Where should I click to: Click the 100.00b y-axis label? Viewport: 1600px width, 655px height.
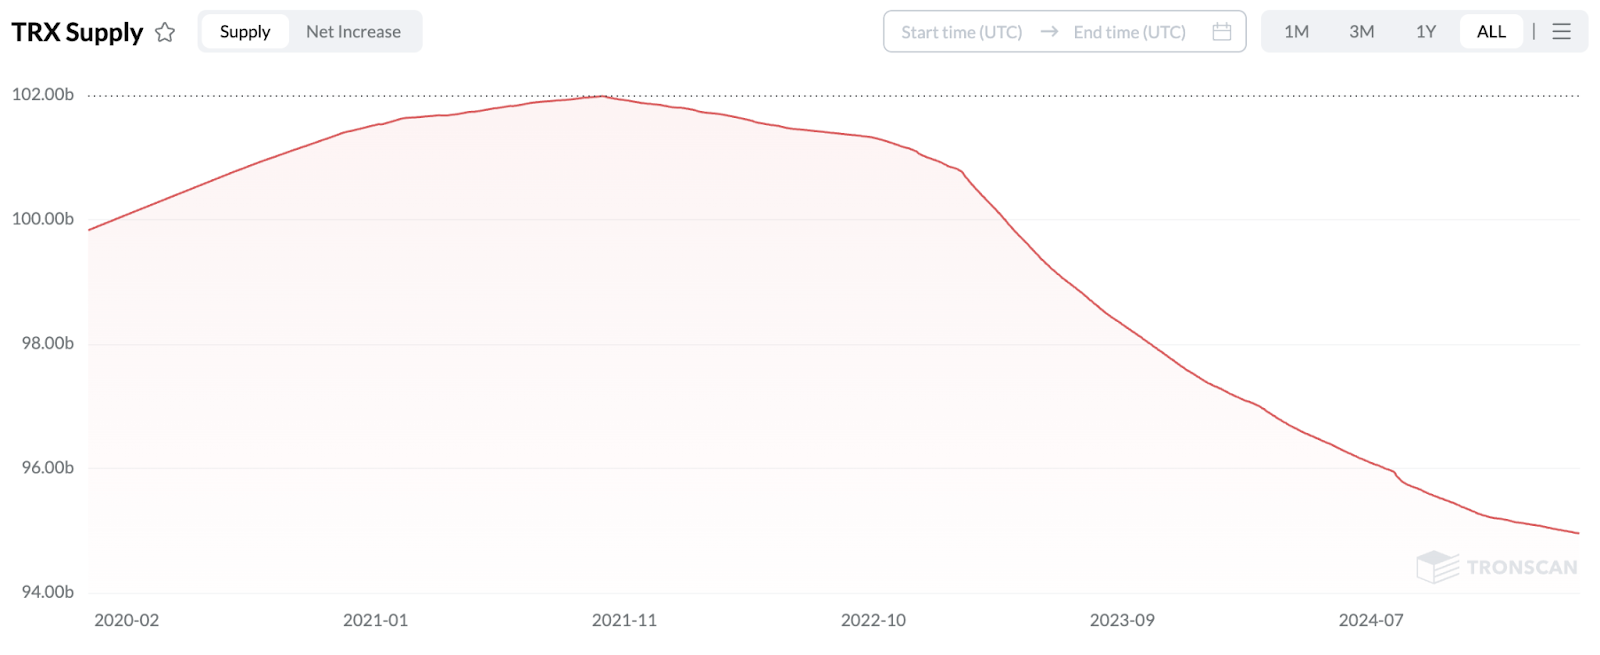click(x=43, y=219)
